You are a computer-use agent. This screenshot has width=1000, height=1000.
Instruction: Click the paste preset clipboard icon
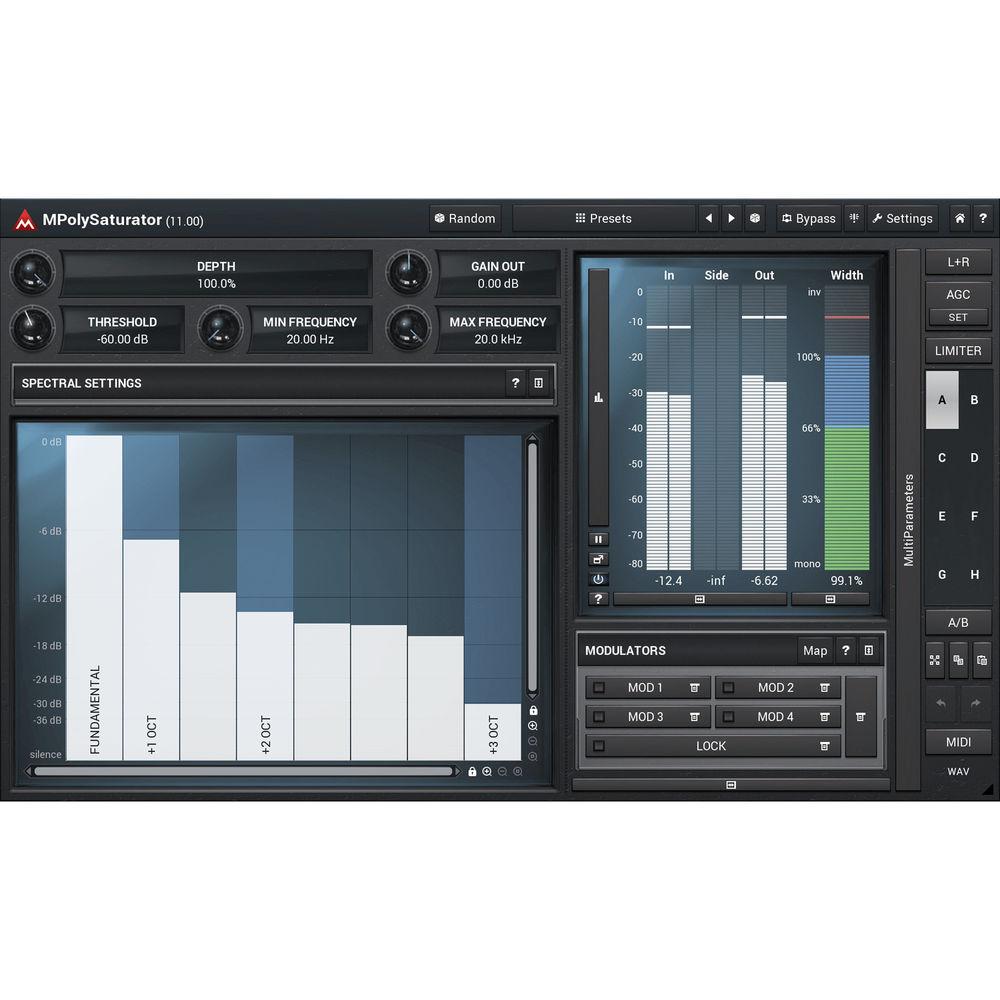click(x=981, y=660)
